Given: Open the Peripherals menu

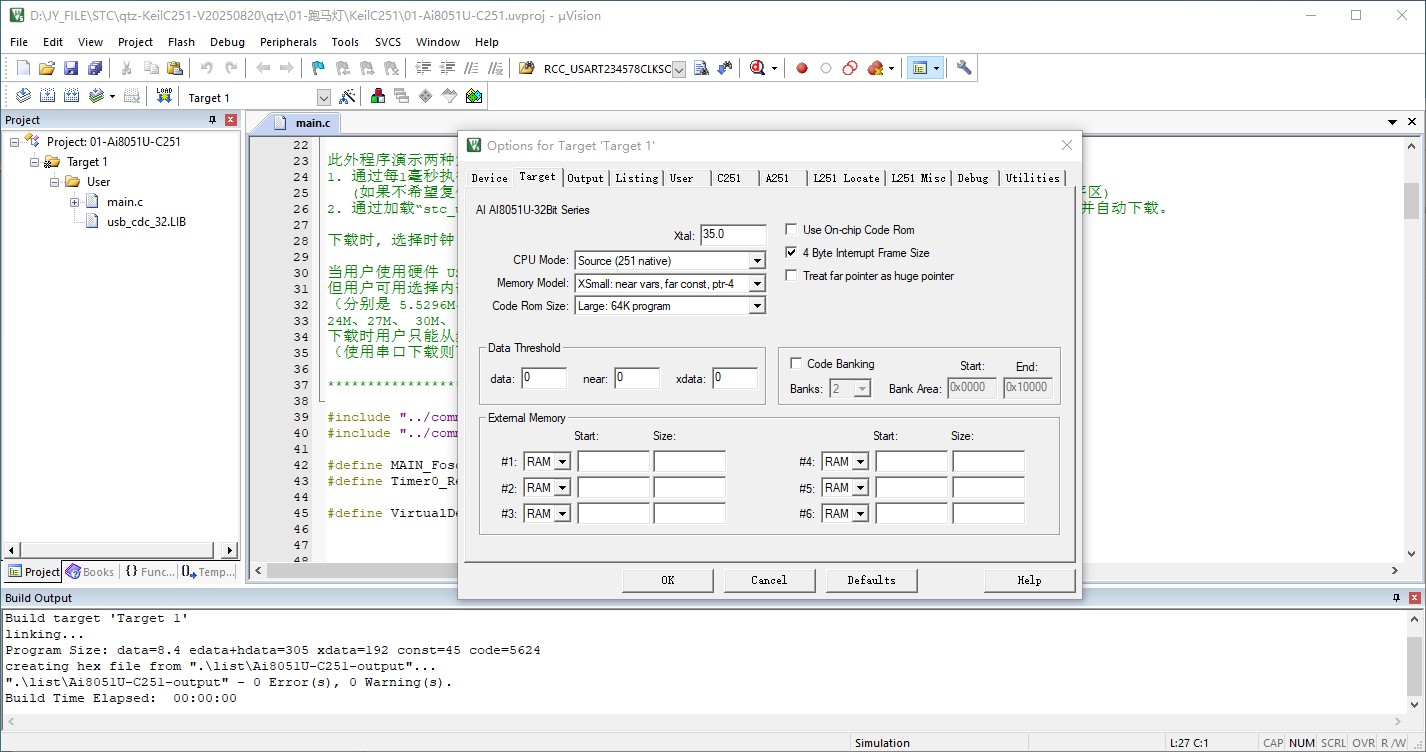Looking at the screenshot, I should coord(288,42).
